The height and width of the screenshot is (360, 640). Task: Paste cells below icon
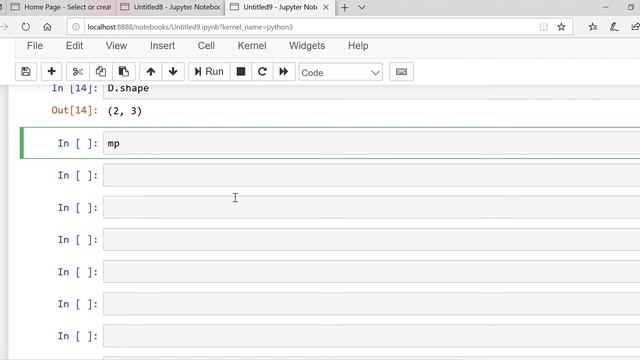pos(124,72)
